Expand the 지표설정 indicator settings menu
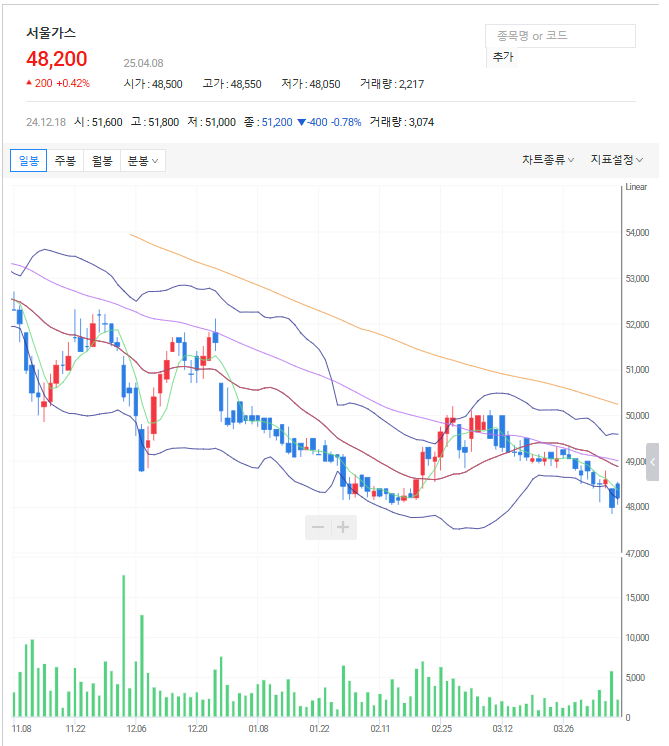The height and width of the screenshot is (746, 669). 617,160
